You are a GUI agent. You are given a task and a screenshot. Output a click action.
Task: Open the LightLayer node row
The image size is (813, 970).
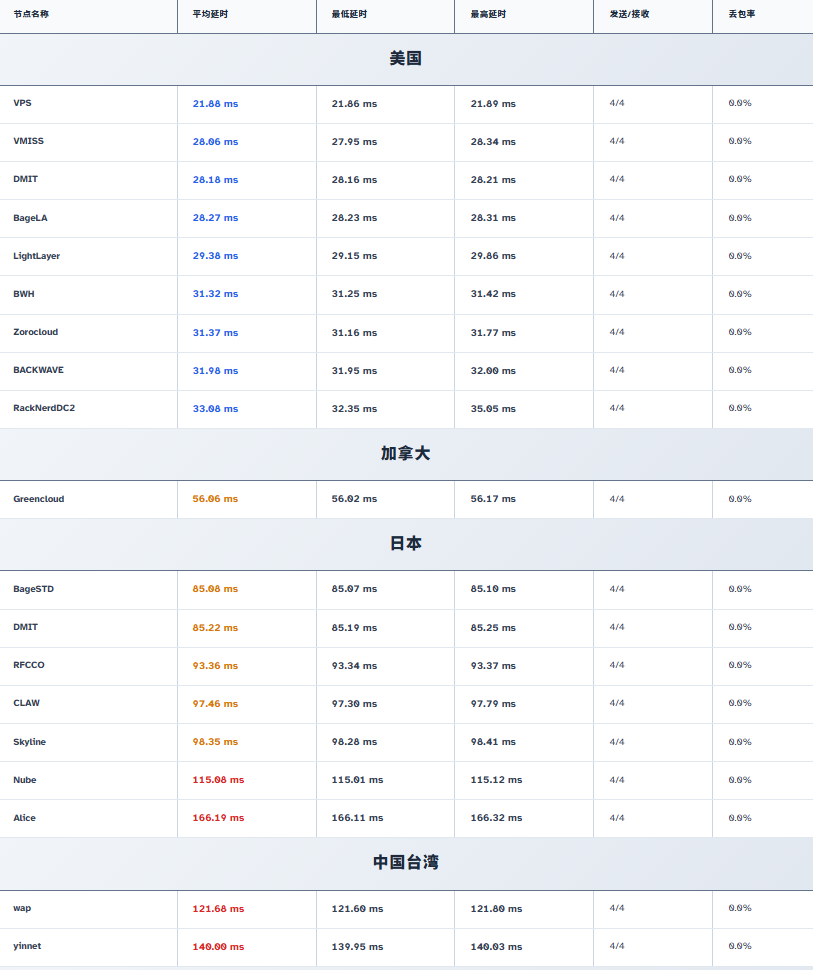(36, 256)
